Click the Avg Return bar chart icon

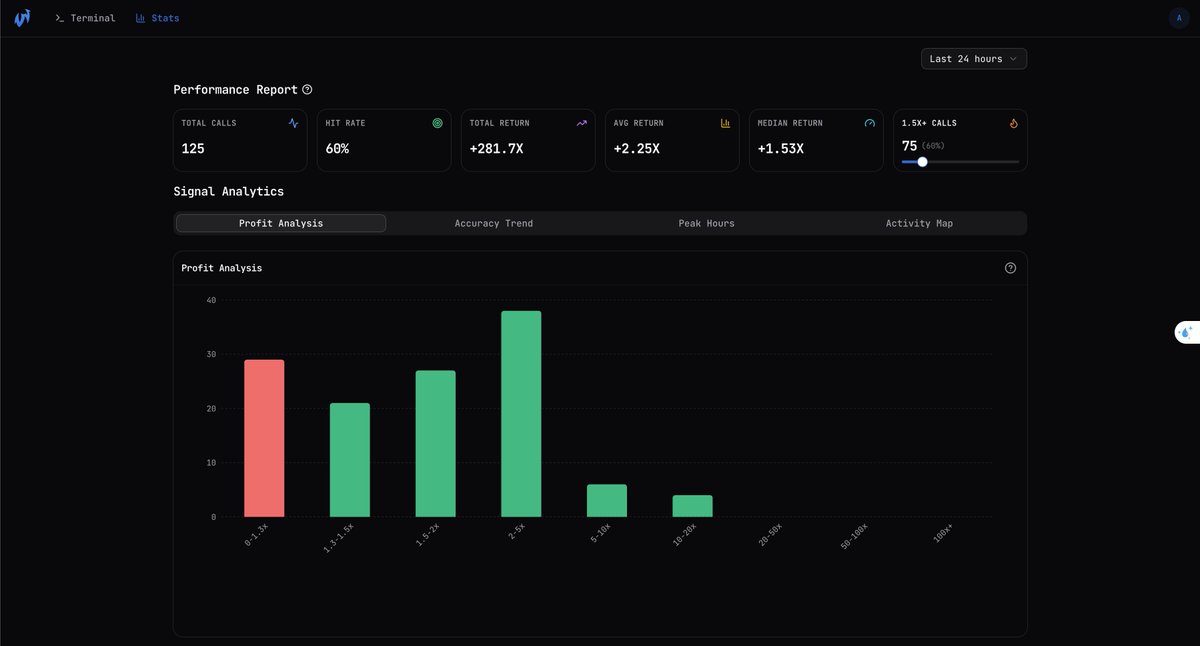726,123
